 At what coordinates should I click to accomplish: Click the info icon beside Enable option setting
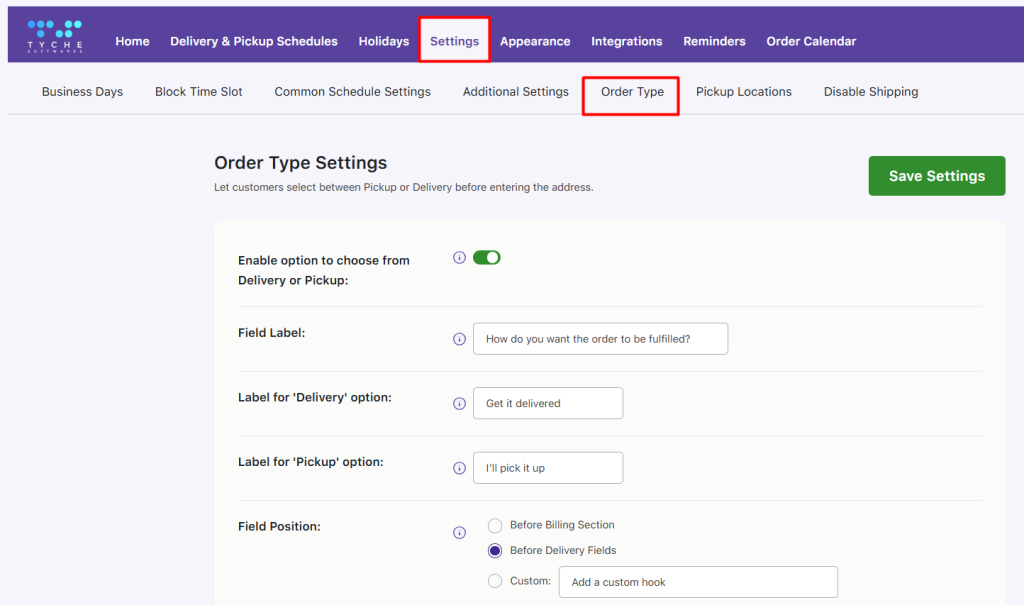[459, 257]
